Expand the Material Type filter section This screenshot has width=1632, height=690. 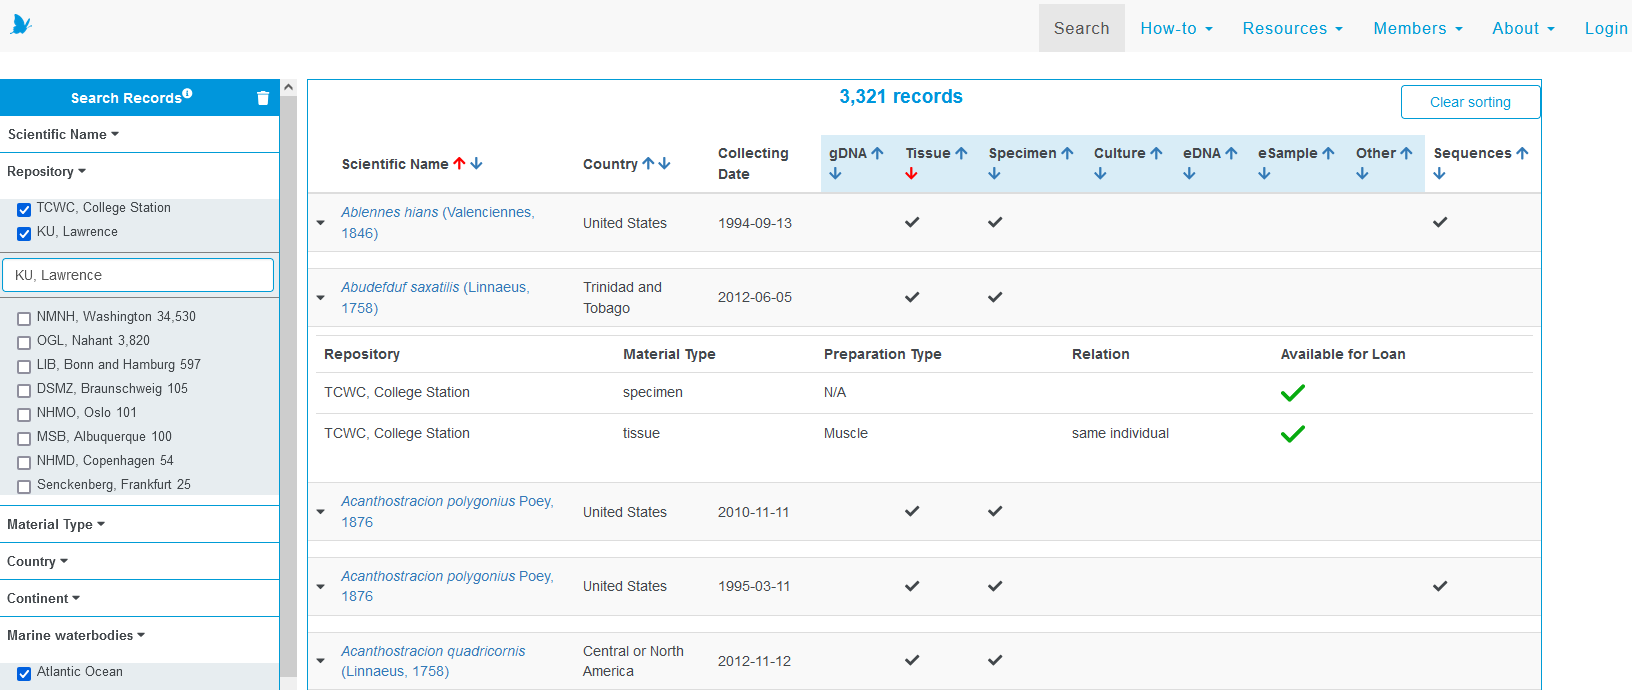56,524
